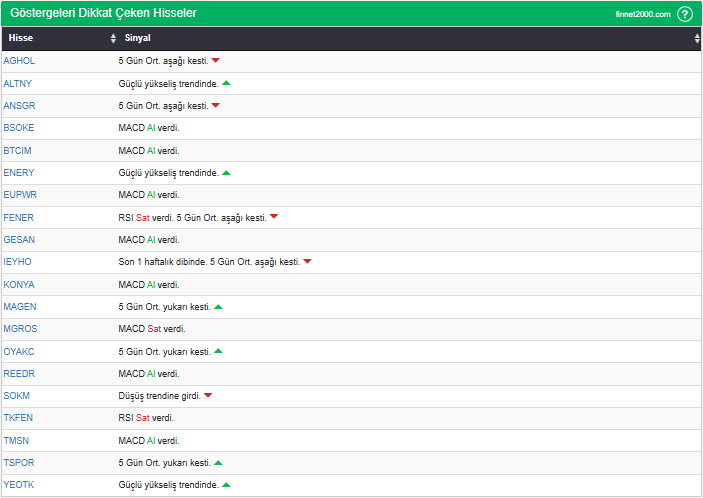Click the green up arrow in ALTNY row
The height and width of the screenshot is (498, 703).
(226, 83)
